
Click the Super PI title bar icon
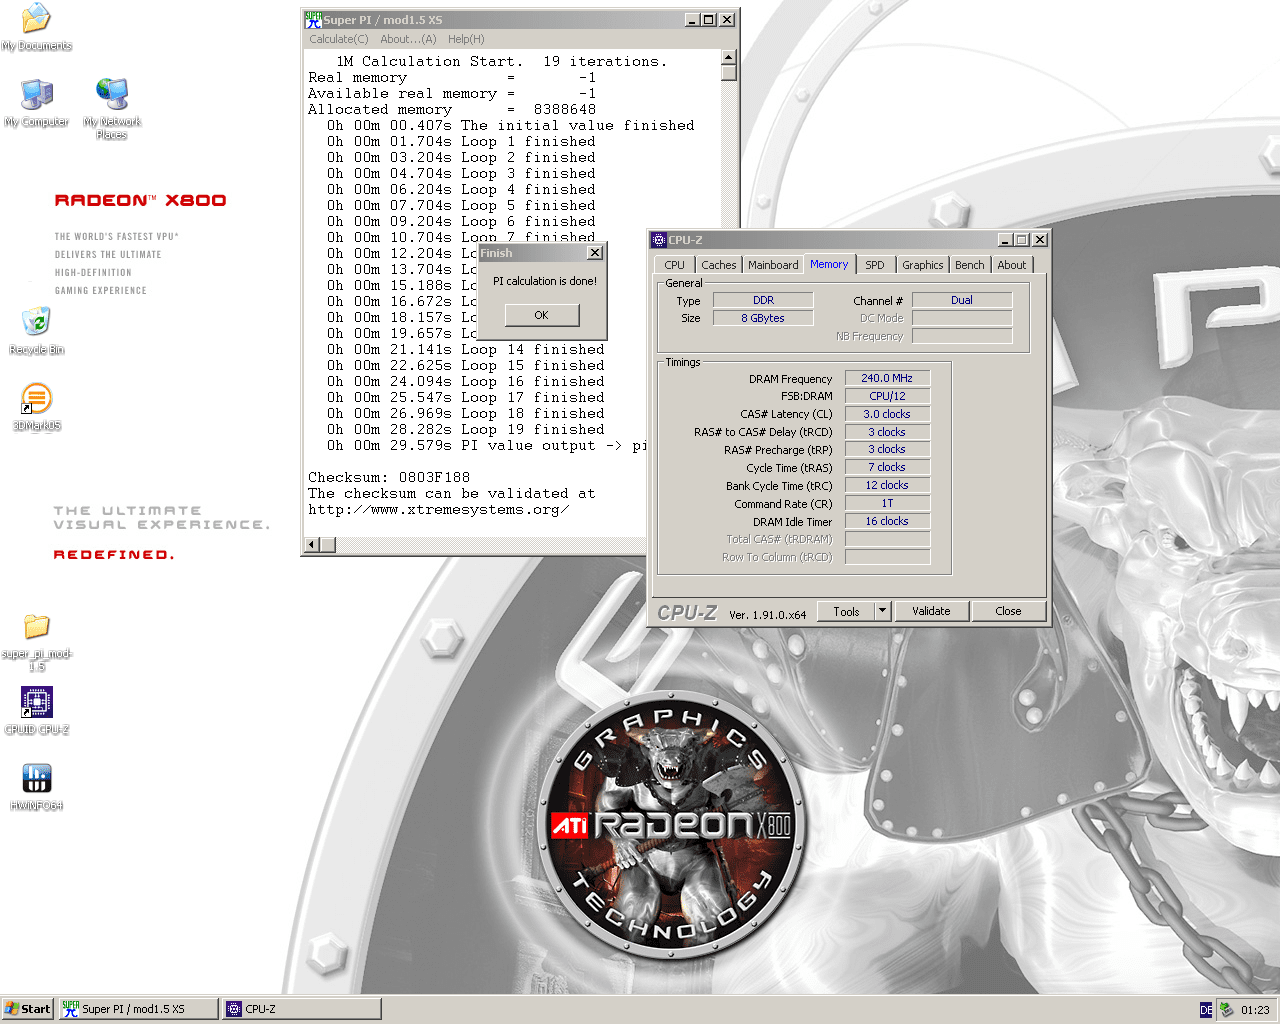(x=313, y=19)
